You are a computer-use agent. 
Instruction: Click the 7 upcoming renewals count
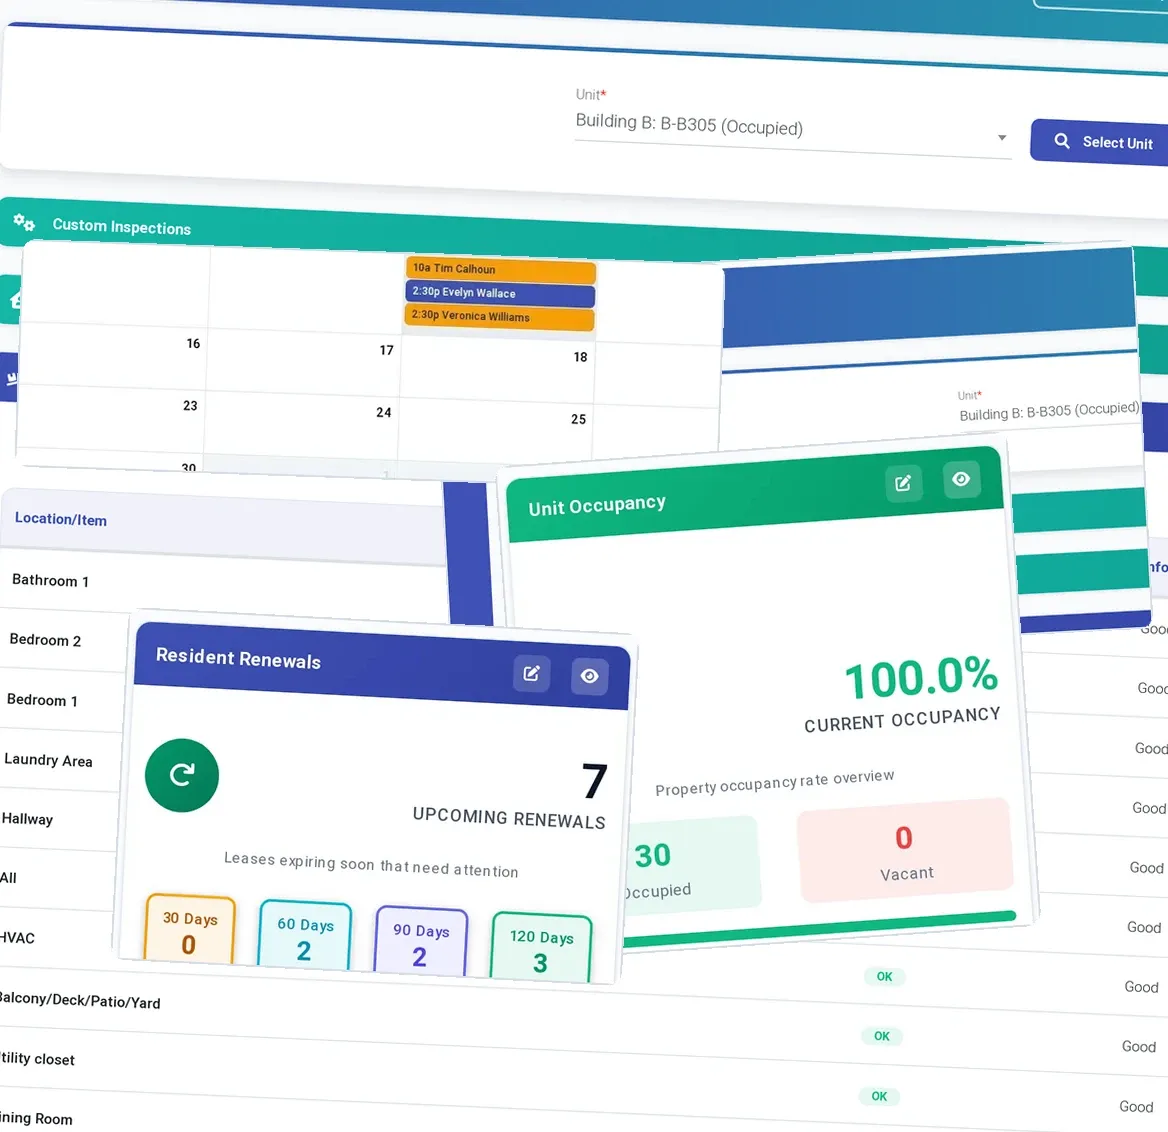coord(594,780)
